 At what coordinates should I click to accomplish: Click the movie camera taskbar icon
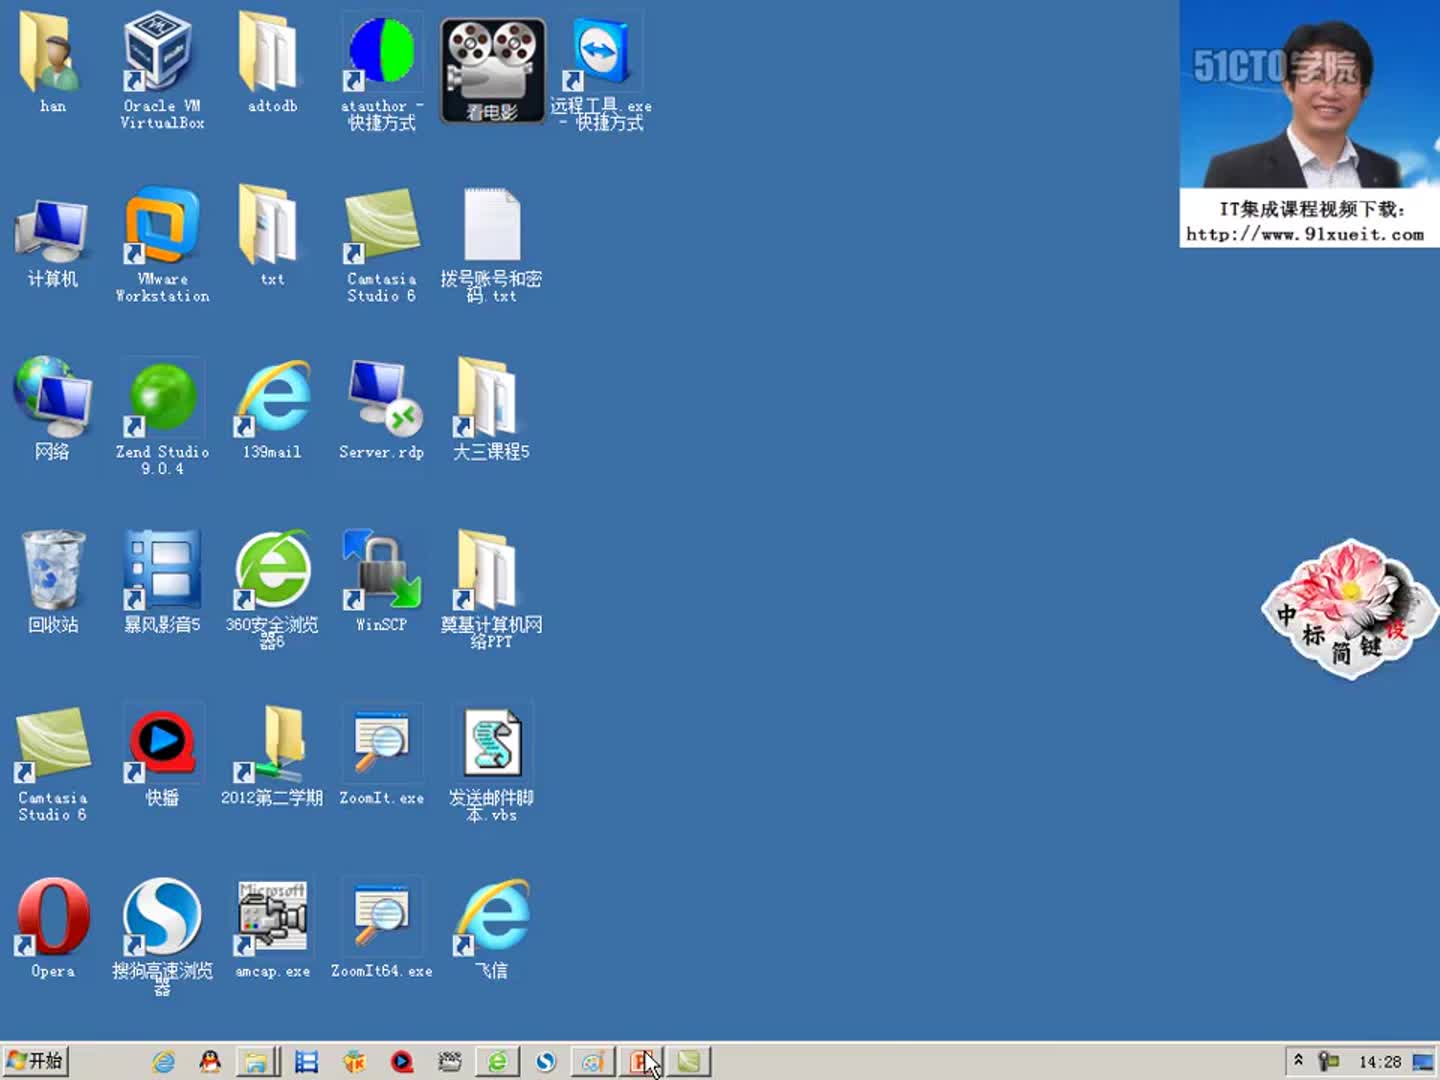450,1062
